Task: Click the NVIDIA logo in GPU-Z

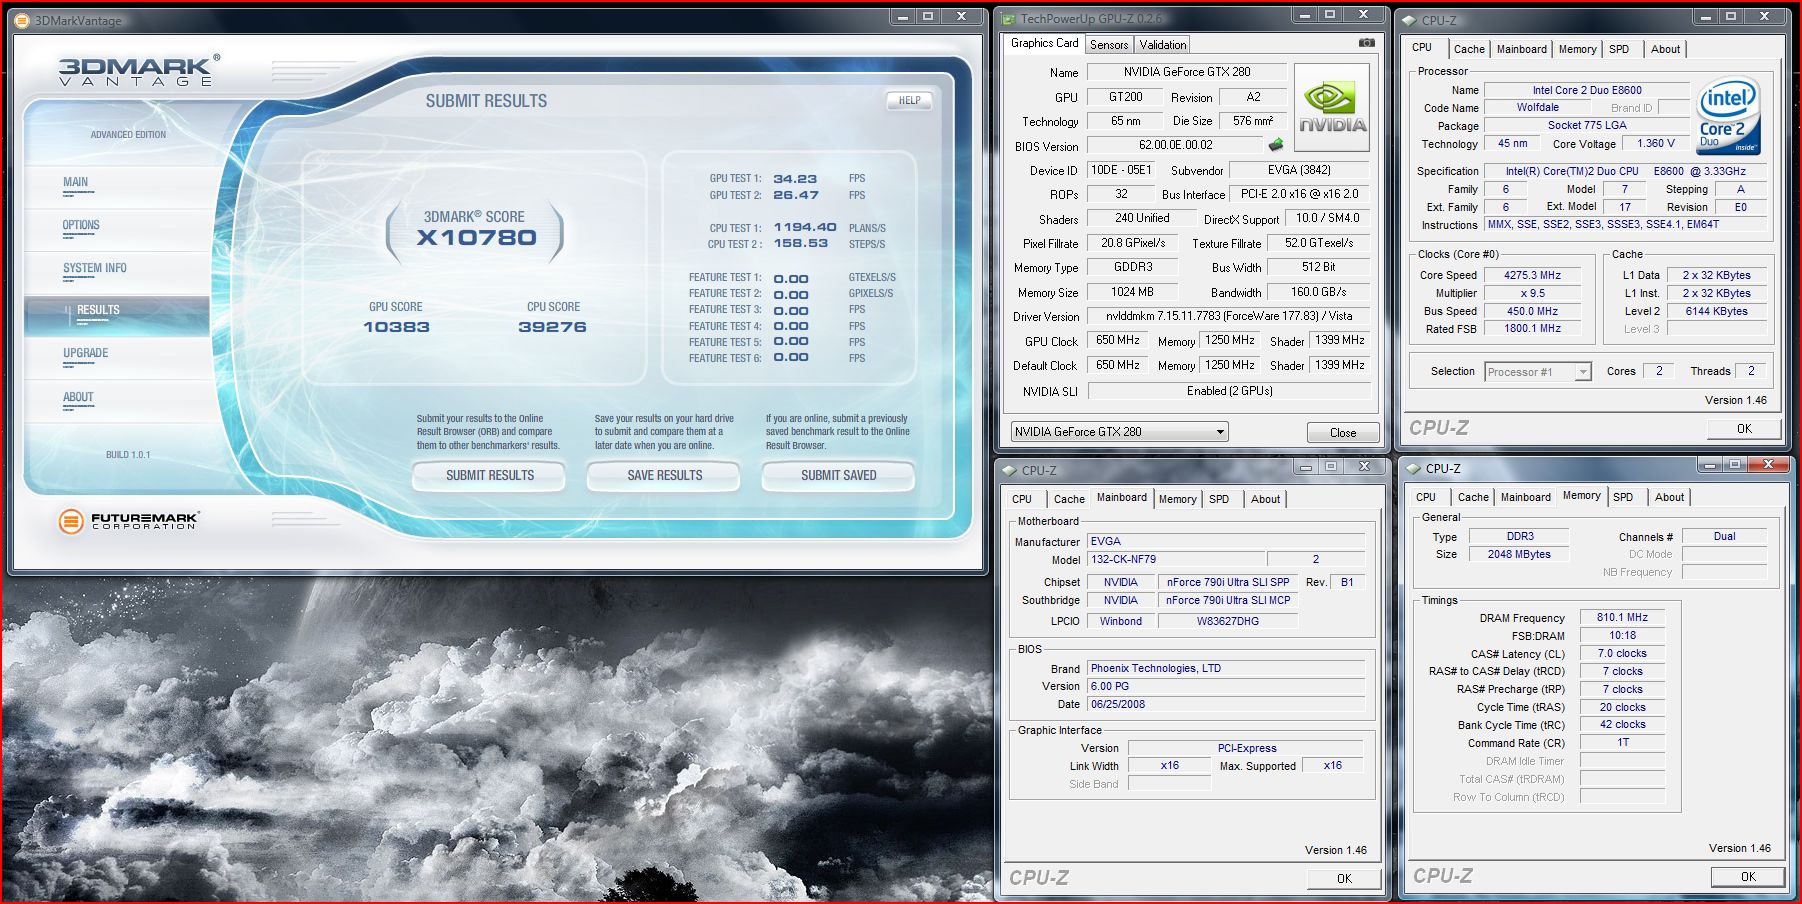Action: pos(1332,108)
